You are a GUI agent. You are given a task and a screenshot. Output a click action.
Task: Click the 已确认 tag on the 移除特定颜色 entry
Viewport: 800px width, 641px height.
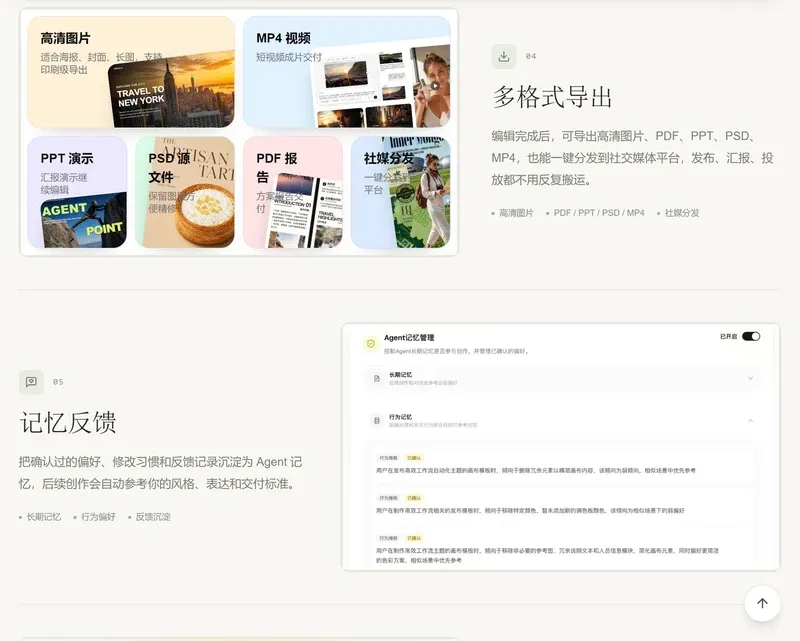coord(414,498)
